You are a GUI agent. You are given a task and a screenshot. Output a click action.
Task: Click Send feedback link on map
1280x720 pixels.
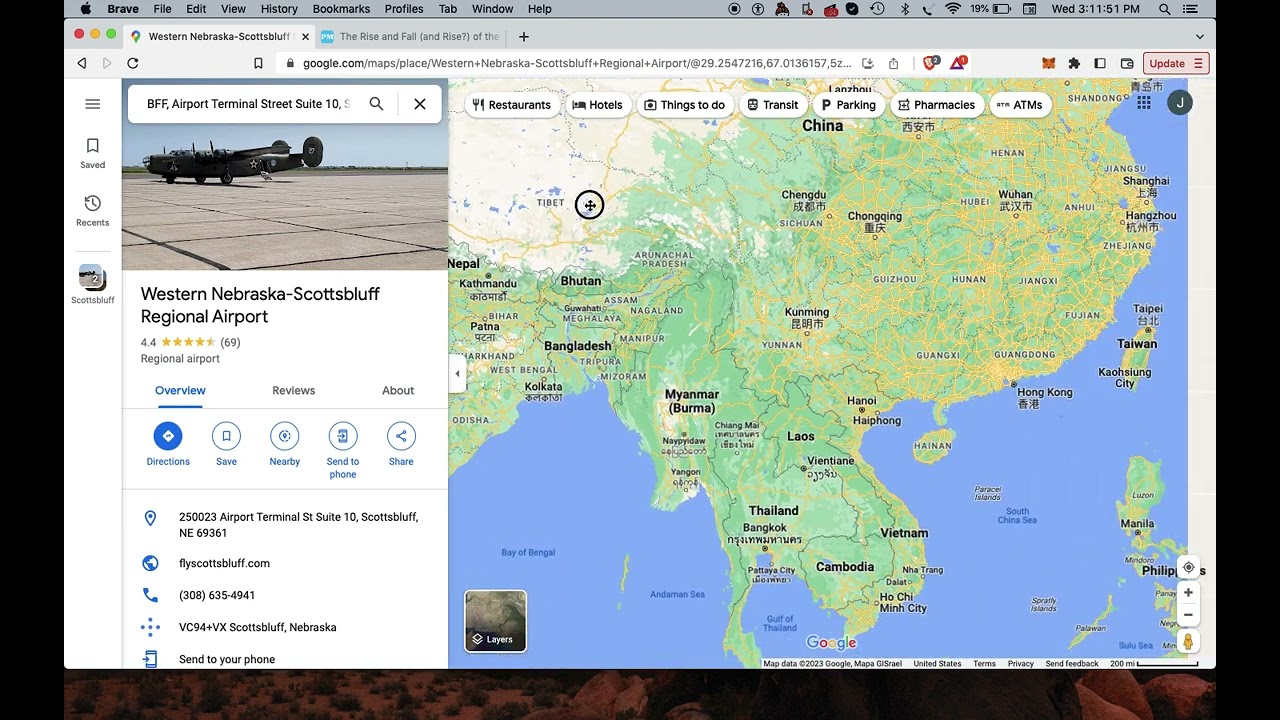[x=1072, y=664]
